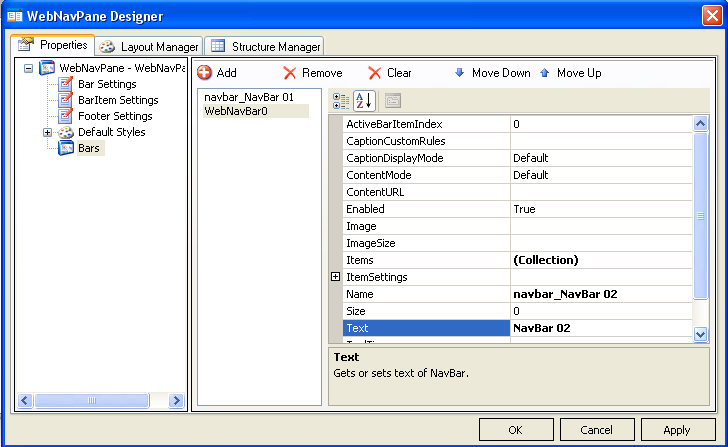Open the Layout Manager tab
The image size is (728, 447).
click(x=148, y=47)
